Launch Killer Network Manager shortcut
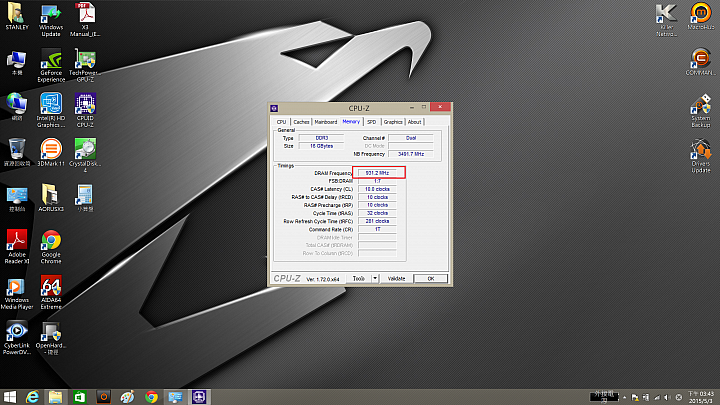The width and height of the screenshot is (720, 405). tap(666, 20)
